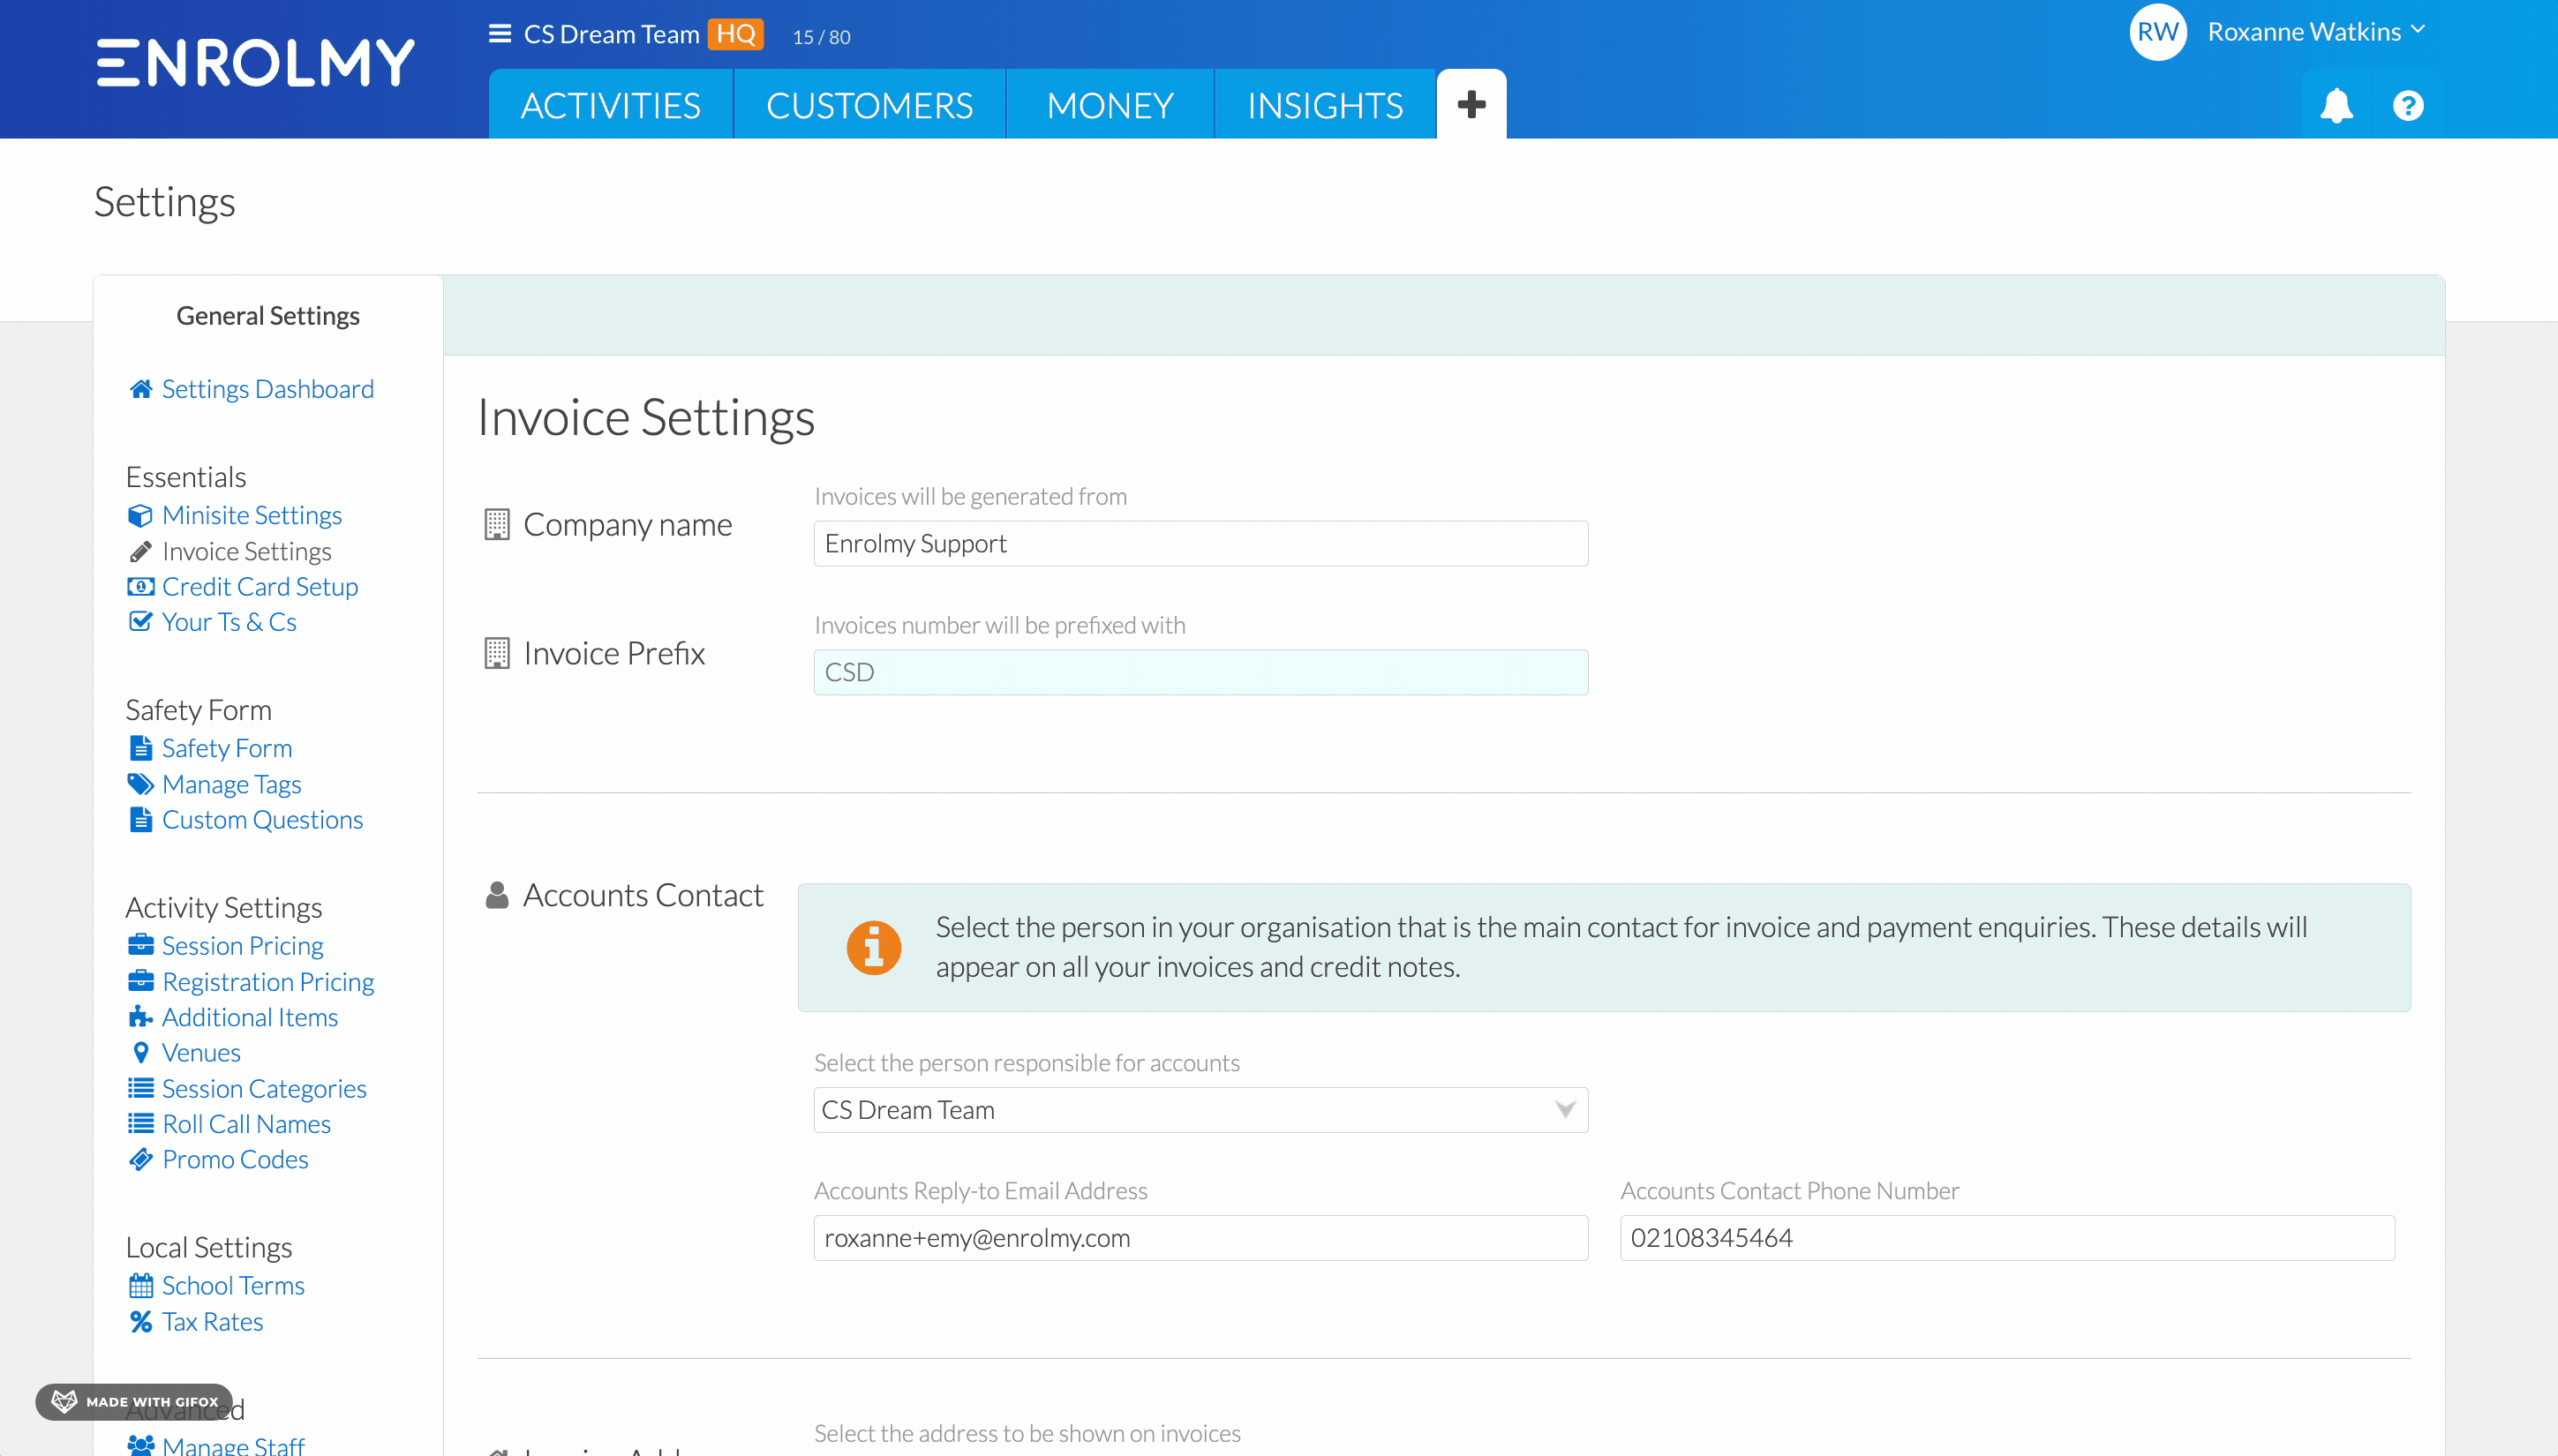Click the Invoice Settings sidebar item

click(x=246, y=552)
